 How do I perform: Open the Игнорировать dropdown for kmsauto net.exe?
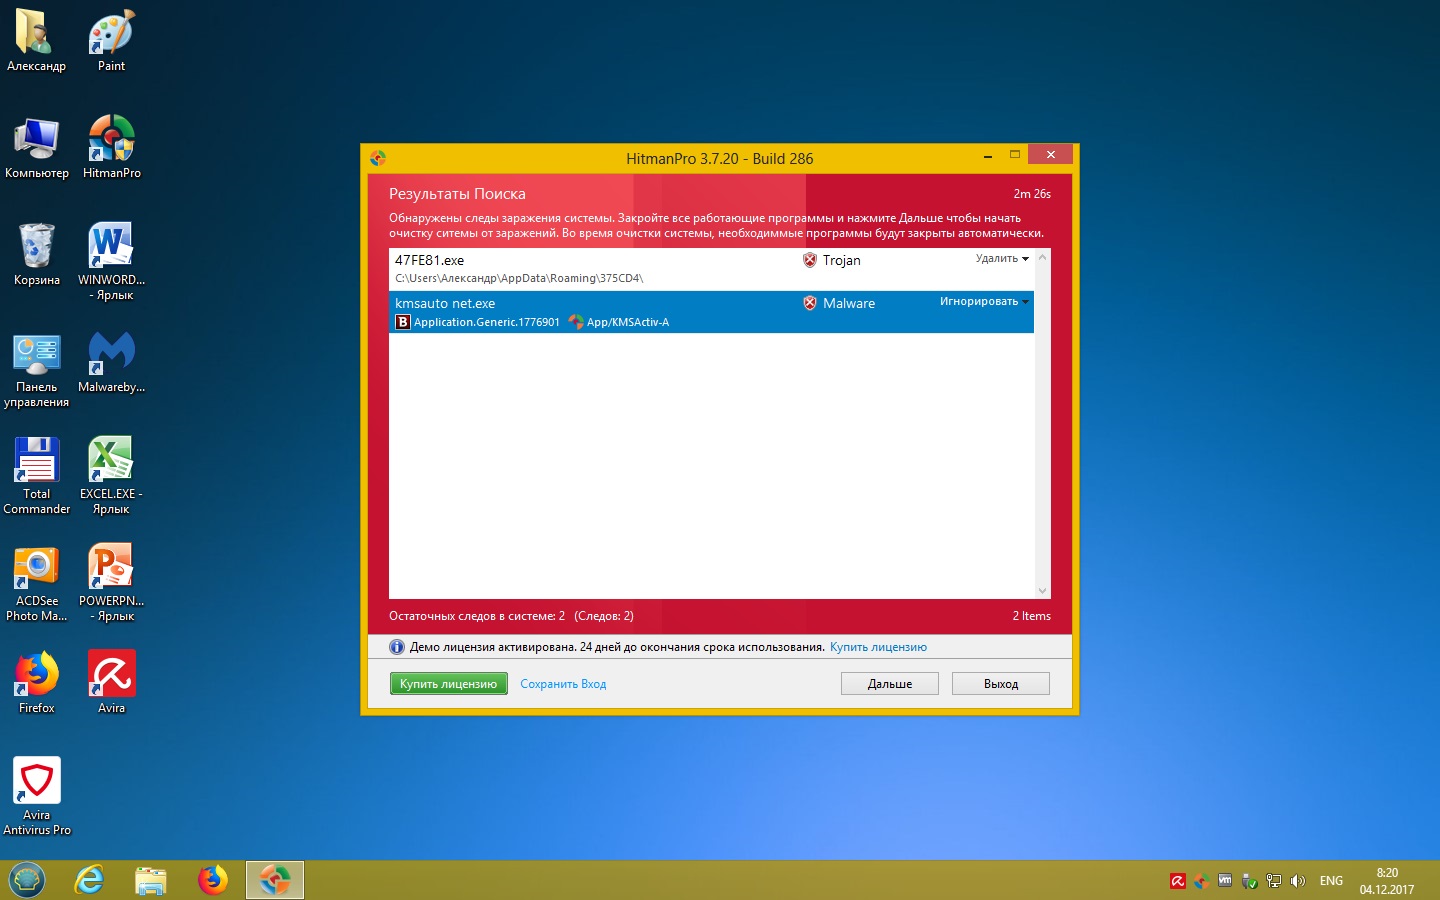tap(984, 301)
